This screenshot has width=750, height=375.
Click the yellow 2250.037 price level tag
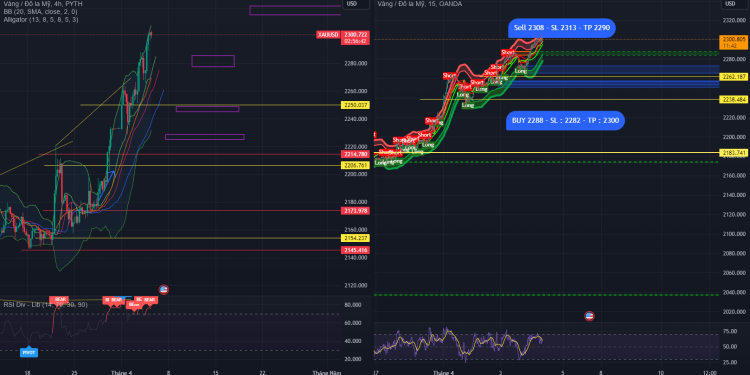click(x=355, y=105)
